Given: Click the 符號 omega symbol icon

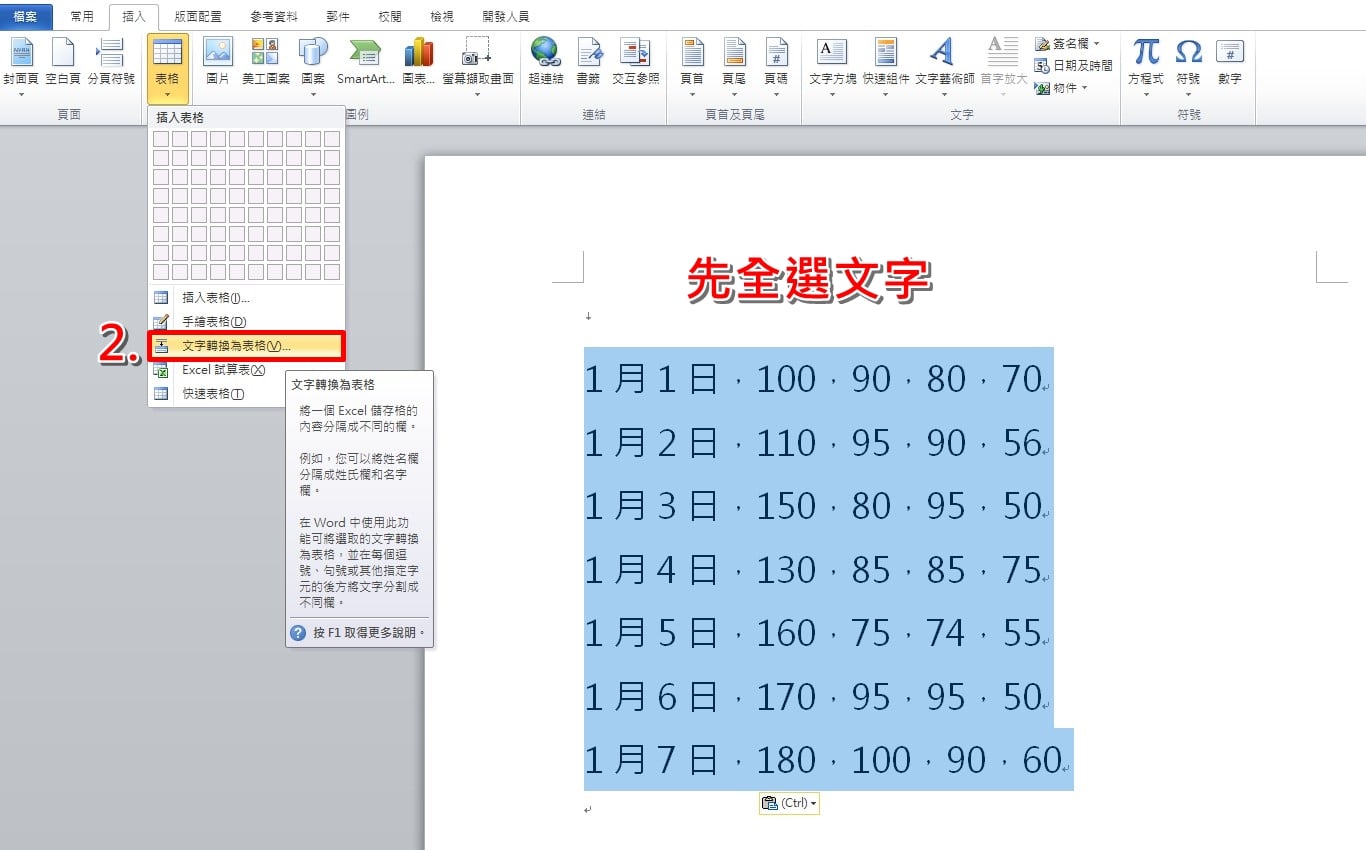Looking at the screenshot, I should tap(1188, 52).
